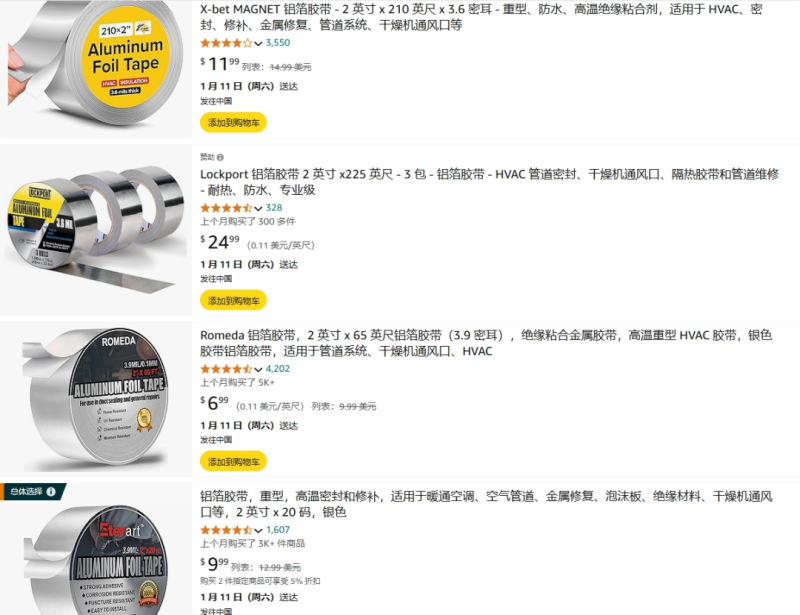Image resolution: width=800 pixels, height=615 pixels.
Task: Open the Lockport 铝箔胶带 product title
Action: click(x=489, y=182)
